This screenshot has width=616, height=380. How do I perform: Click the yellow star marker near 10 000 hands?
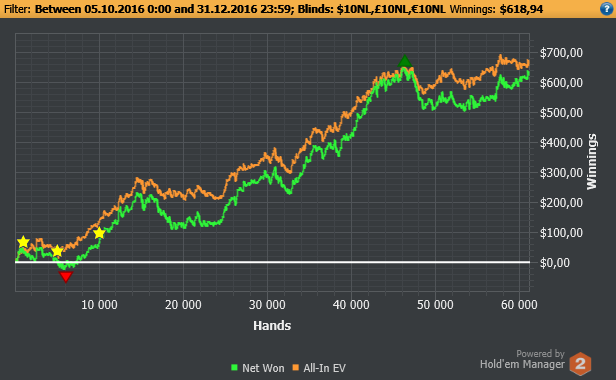pos(99,233)
